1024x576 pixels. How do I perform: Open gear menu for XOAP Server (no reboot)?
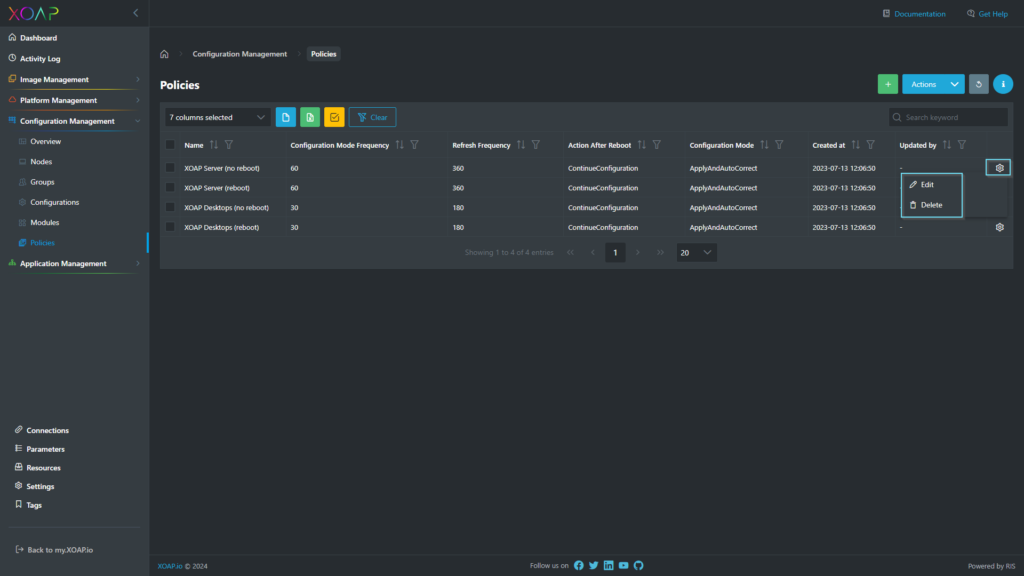pyautogui.click(x=999, y=168)
